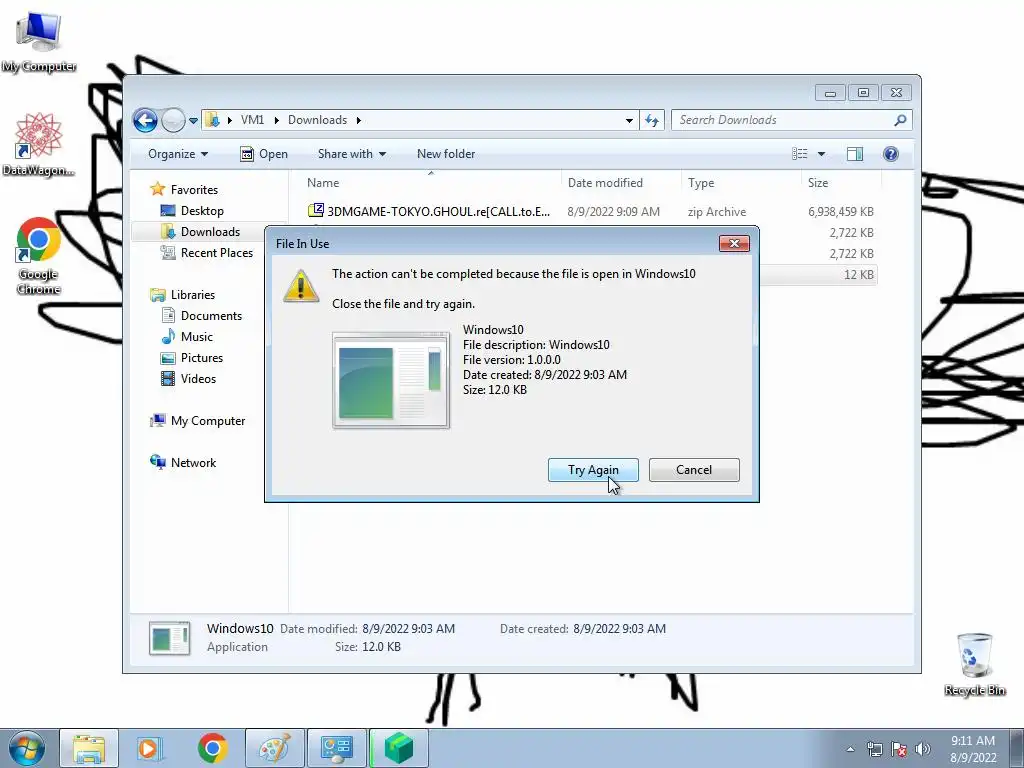Click the Try Again button
Viewport: 1024px width, 768px height.
coord(593,470)
